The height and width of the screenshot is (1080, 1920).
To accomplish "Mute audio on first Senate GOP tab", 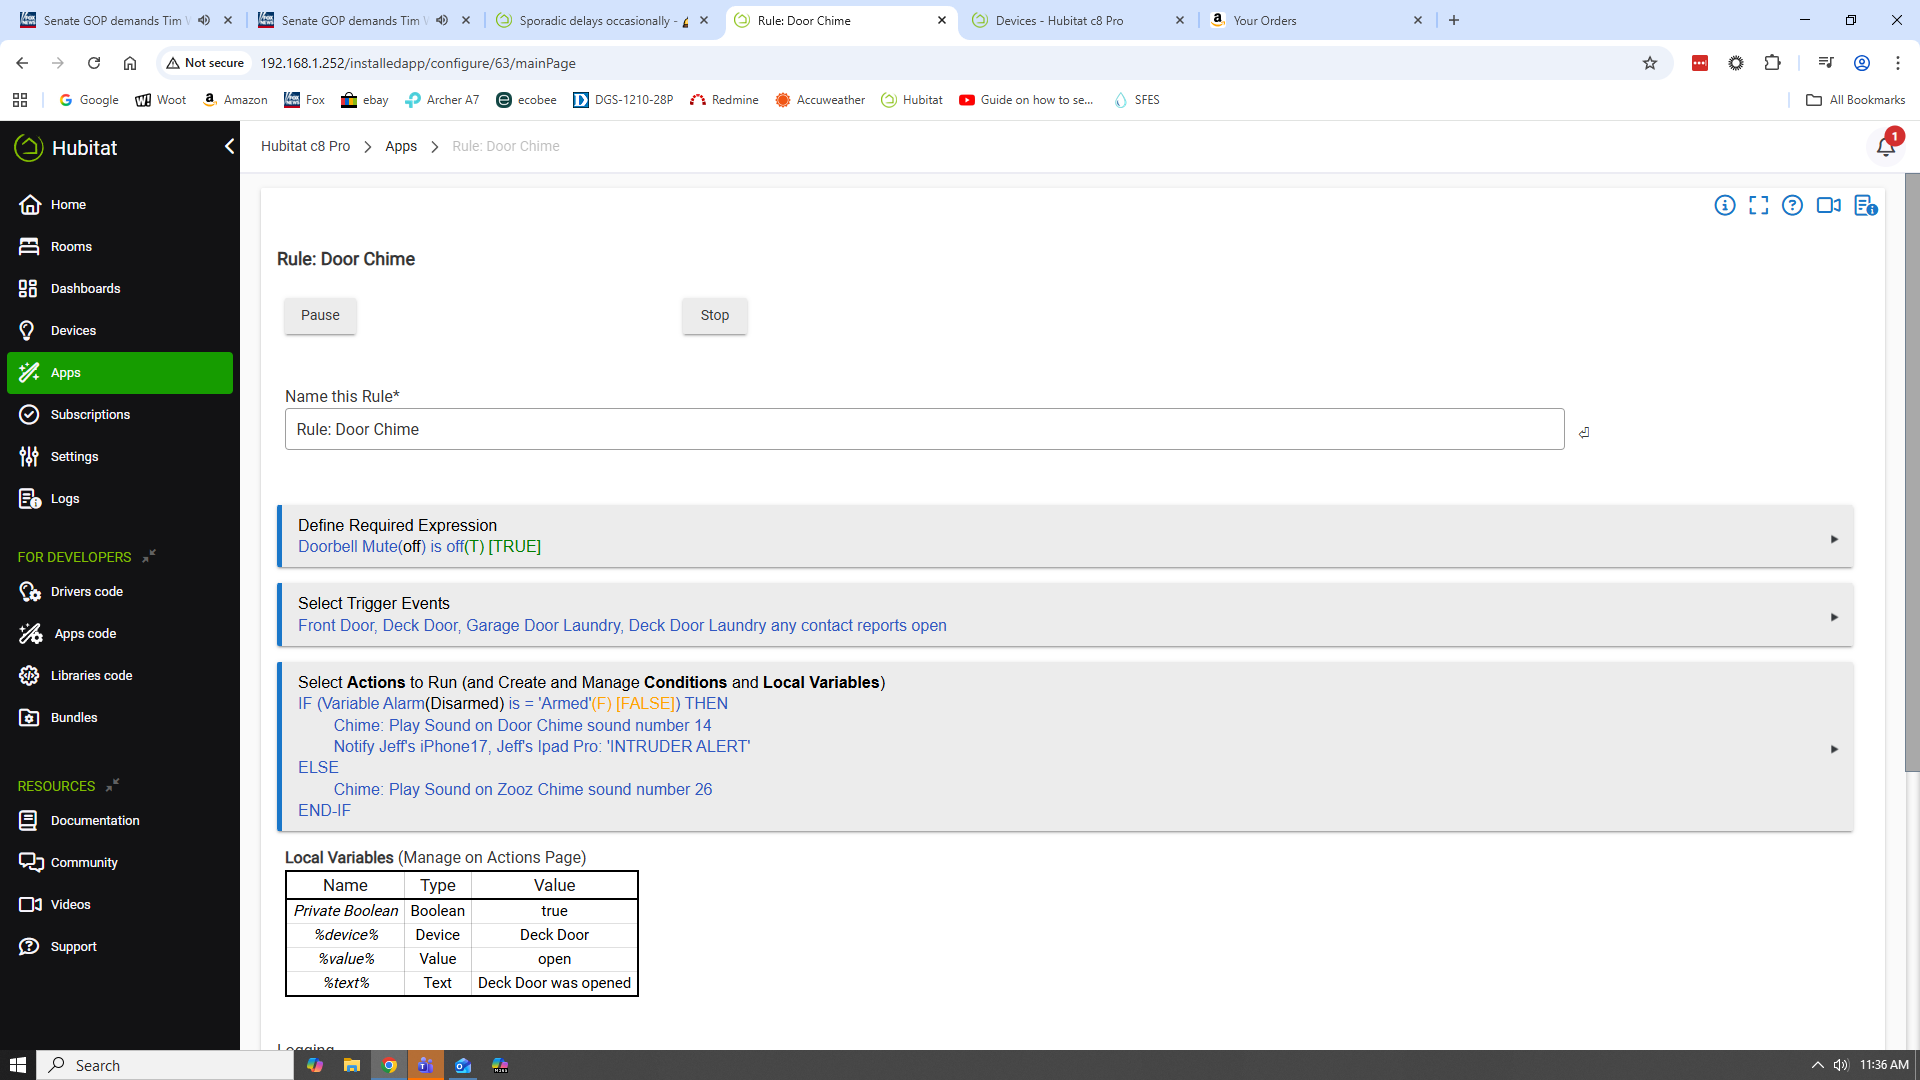I will [204, 20].
